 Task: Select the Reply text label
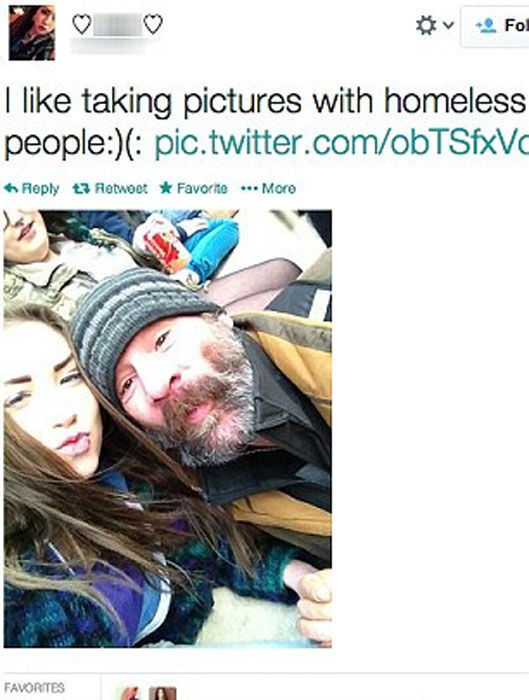pos(40,189)
